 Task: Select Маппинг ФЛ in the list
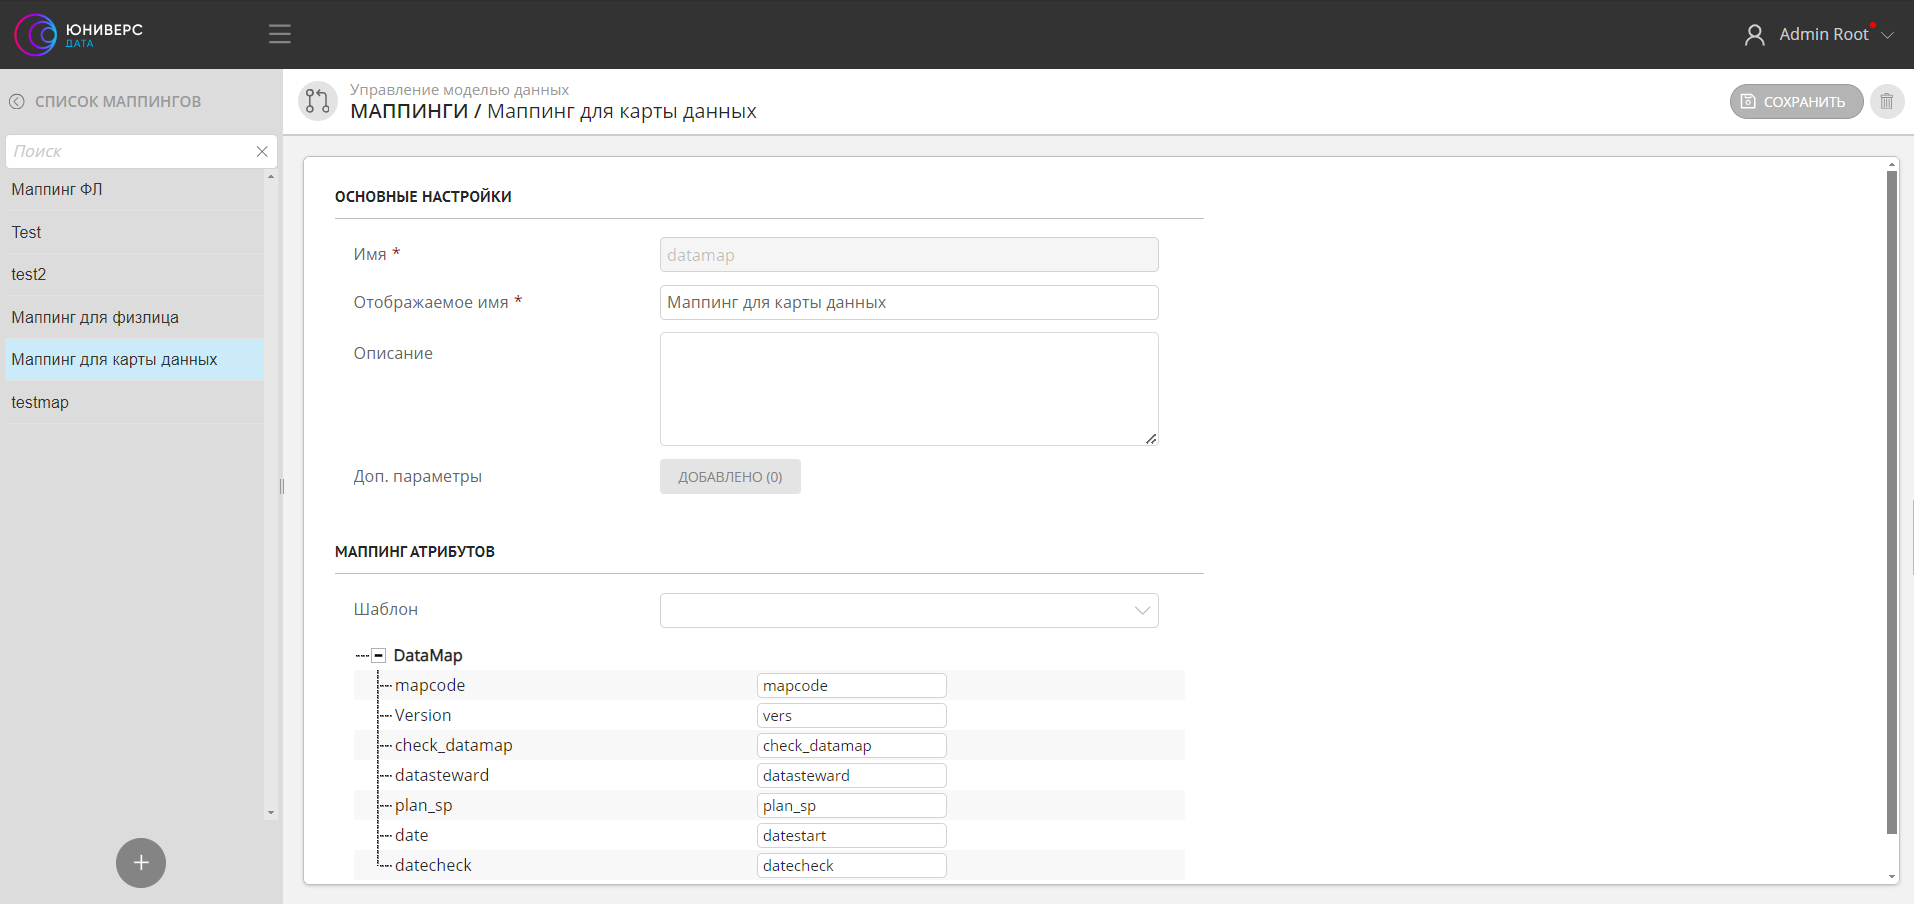point(57,189)
